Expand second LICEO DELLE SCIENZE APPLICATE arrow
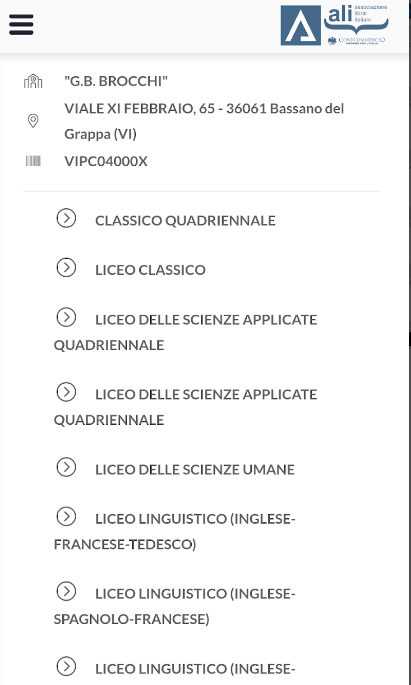Viewport: 411px width, 685px height. [x=66, y=392]
